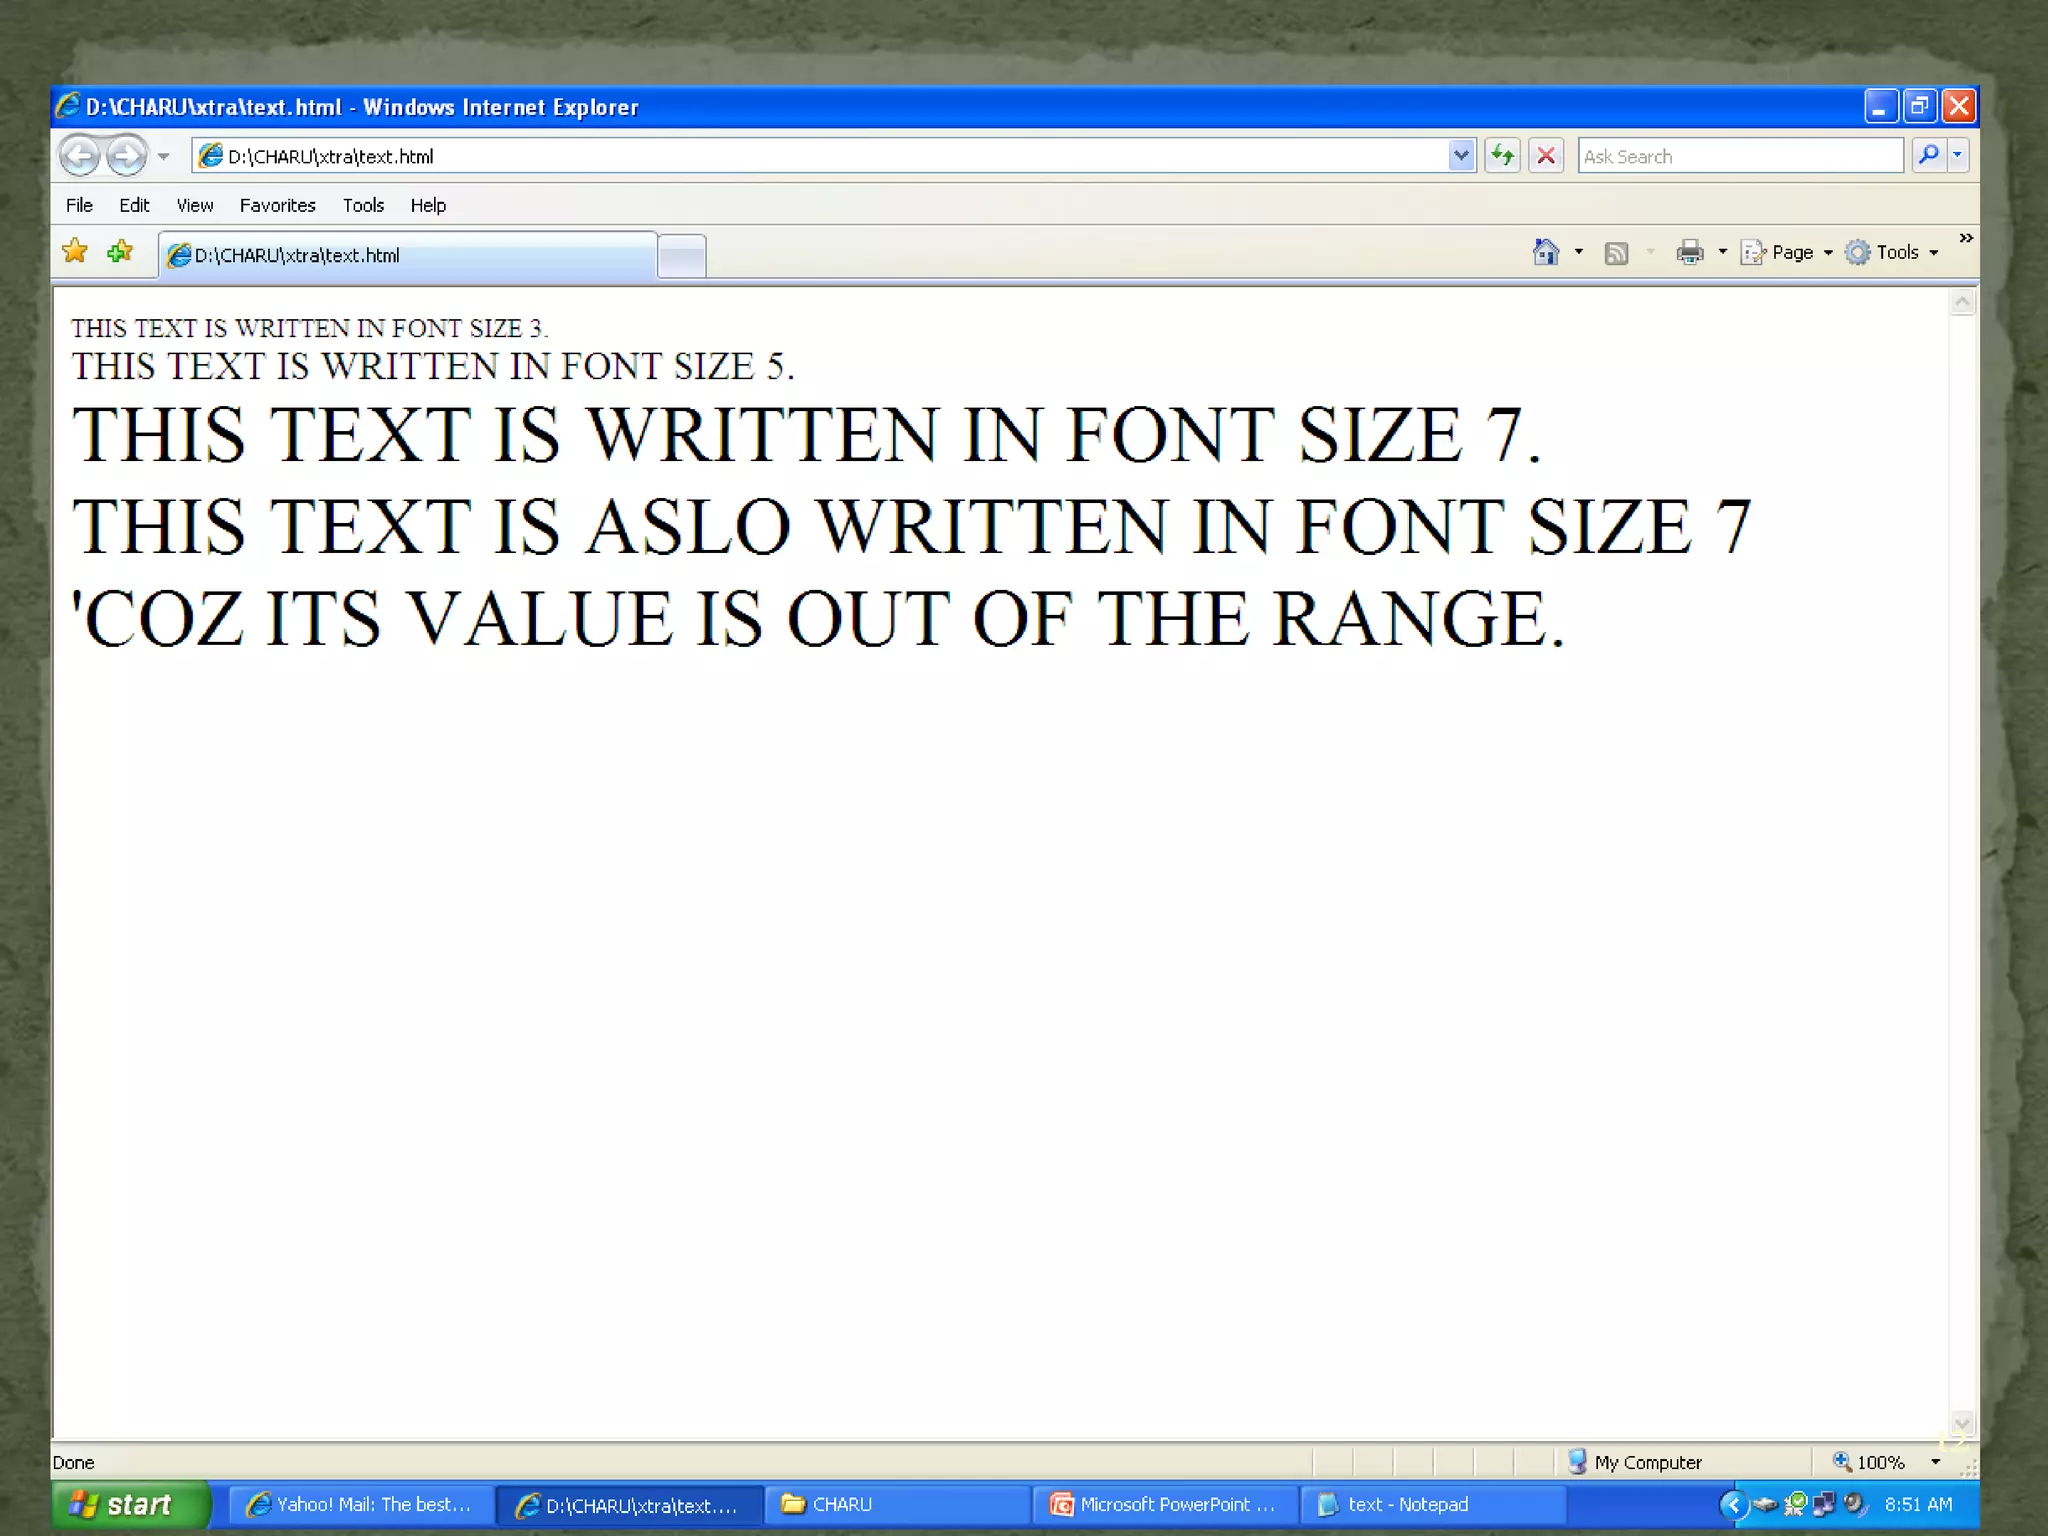Click the Forward navigation arrow

pyautogui.click(x=126, y=156)
